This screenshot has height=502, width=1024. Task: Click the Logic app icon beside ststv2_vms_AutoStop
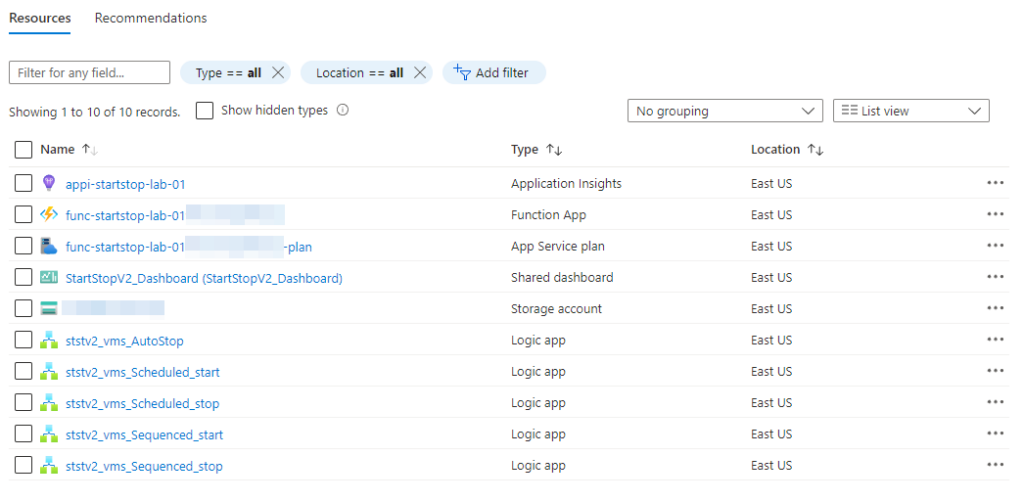click(x=49, y=340)
